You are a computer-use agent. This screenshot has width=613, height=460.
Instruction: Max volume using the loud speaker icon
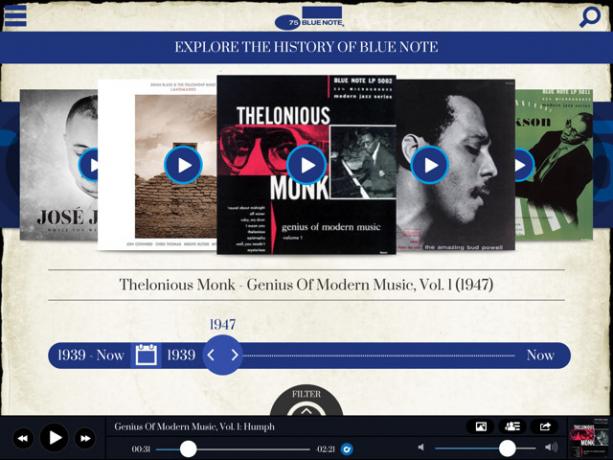(x=552, y=447)
